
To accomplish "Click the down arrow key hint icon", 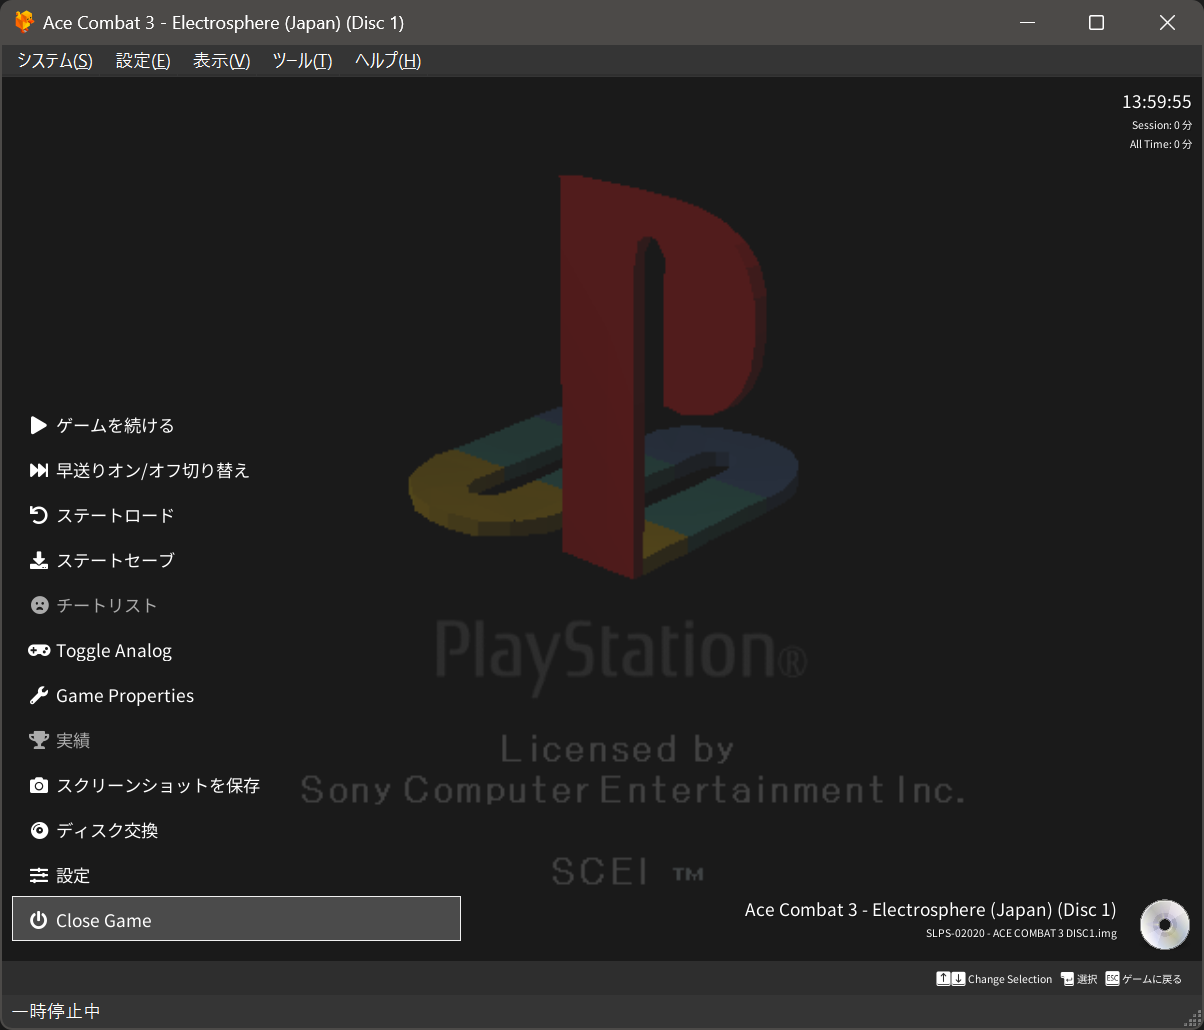I will coord(958,979).
